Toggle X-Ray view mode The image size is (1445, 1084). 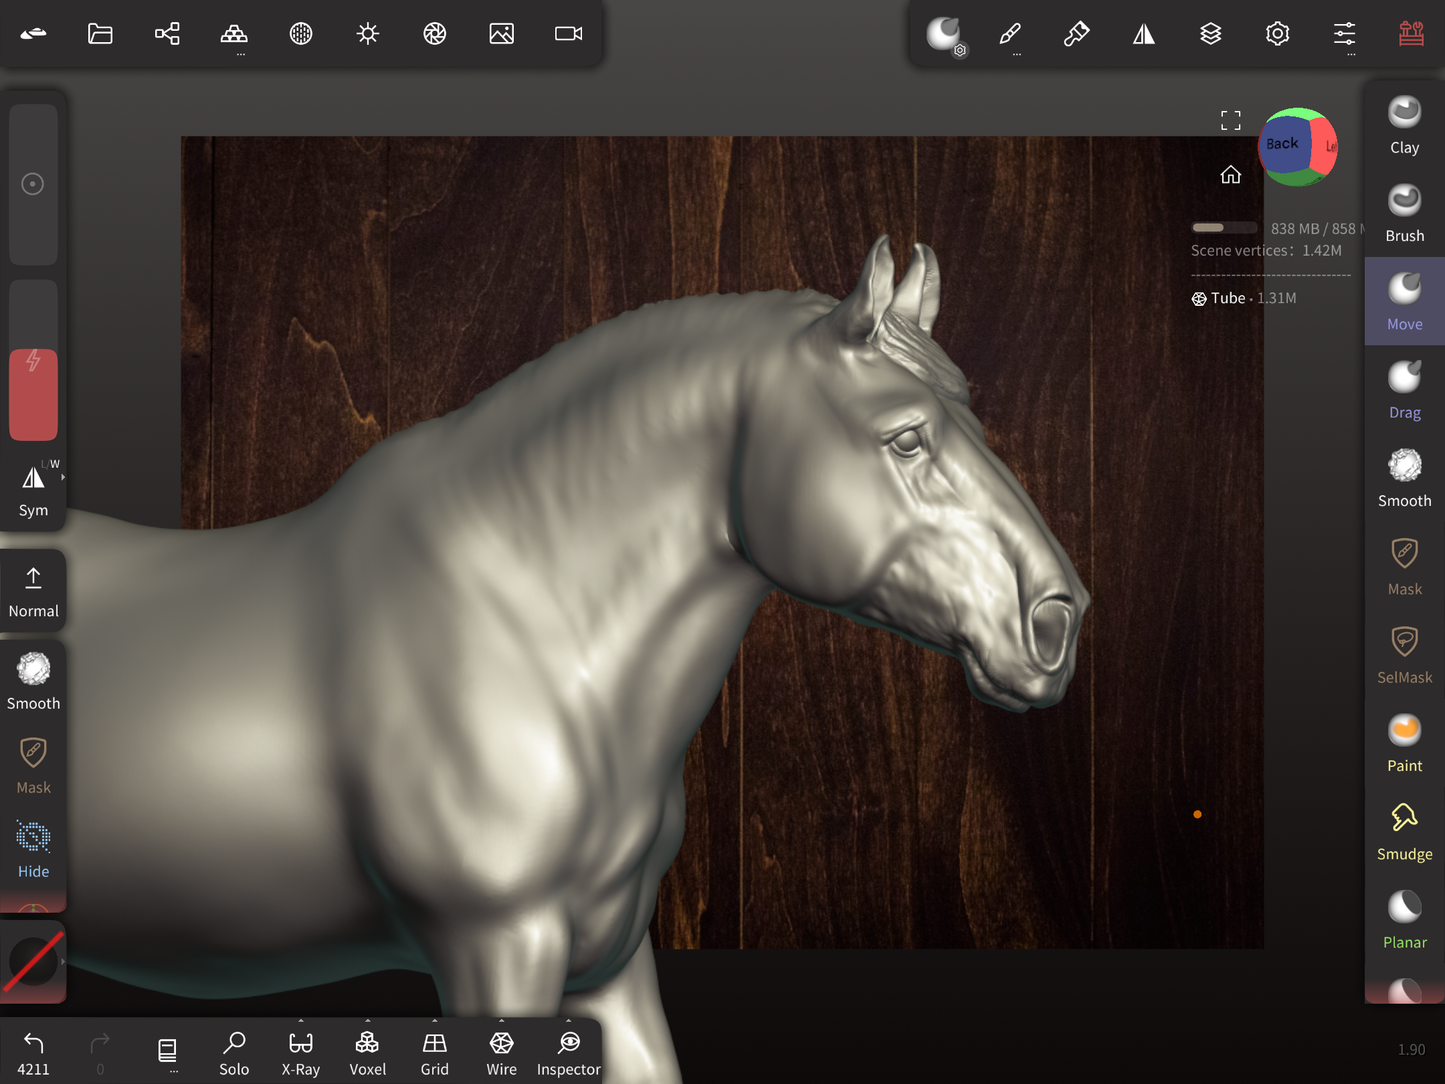point(300,1052)
